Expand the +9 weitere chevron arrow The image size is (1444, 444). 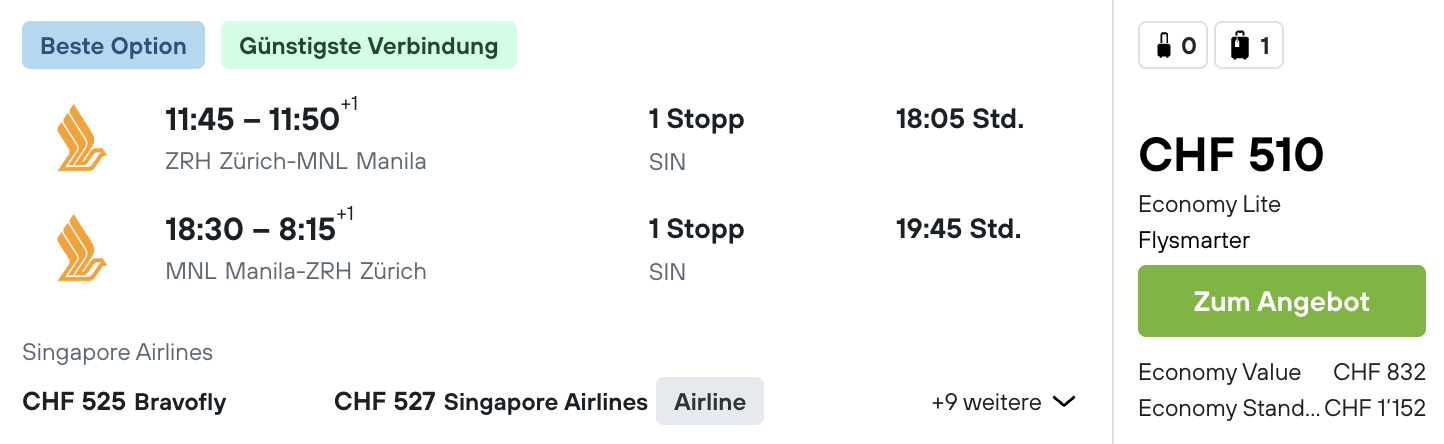click(1064, 402)
